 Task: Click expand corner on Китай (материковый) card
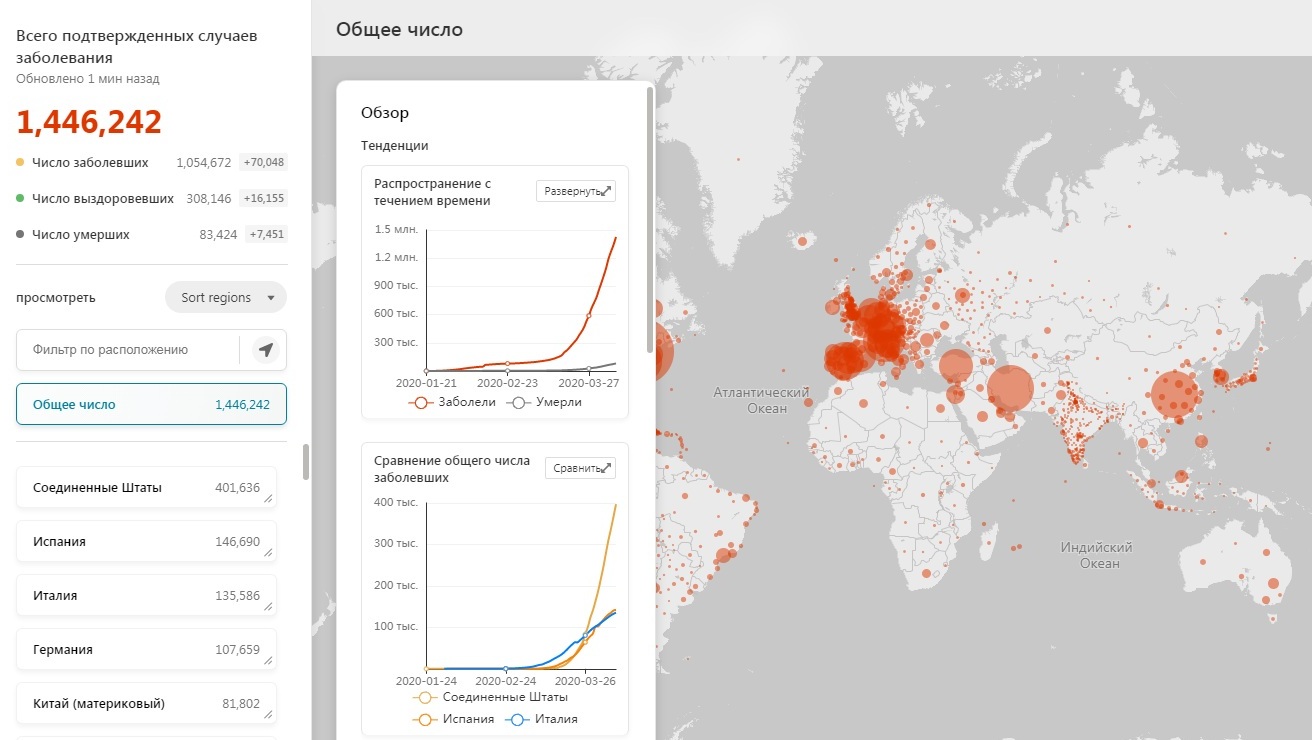(267, 716)
